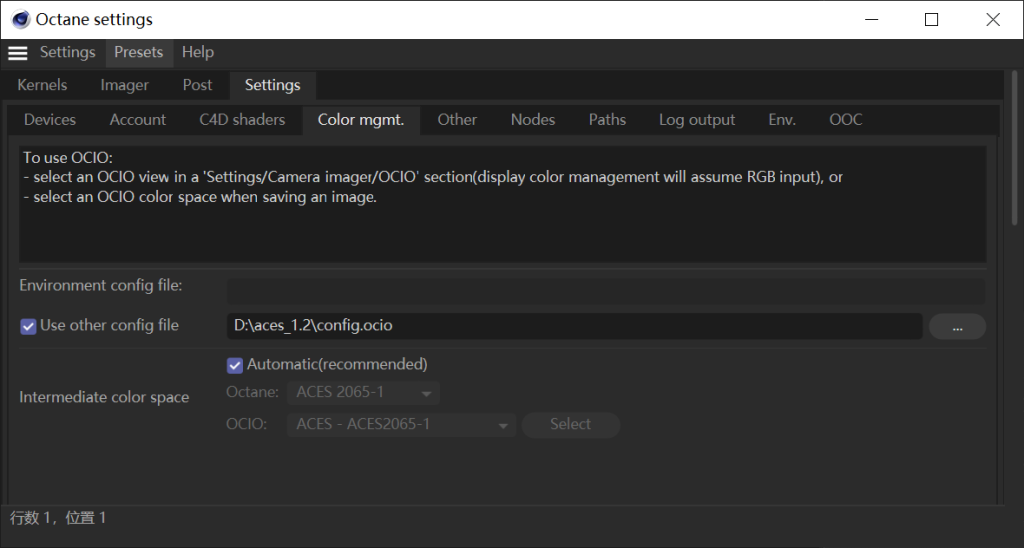
Task: Select the Devices sub-tab
Action: (x=50, y=120)
